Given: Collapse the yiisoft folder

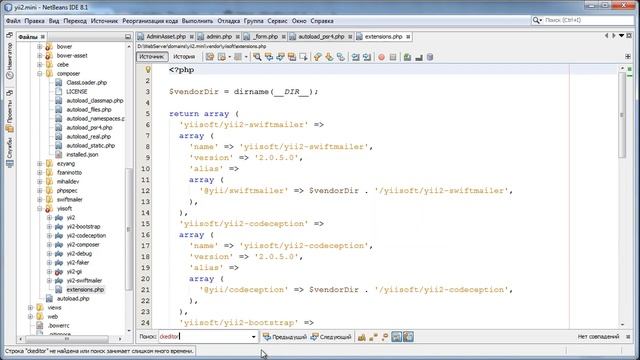Looking at the screenshot, I should 40,209.
